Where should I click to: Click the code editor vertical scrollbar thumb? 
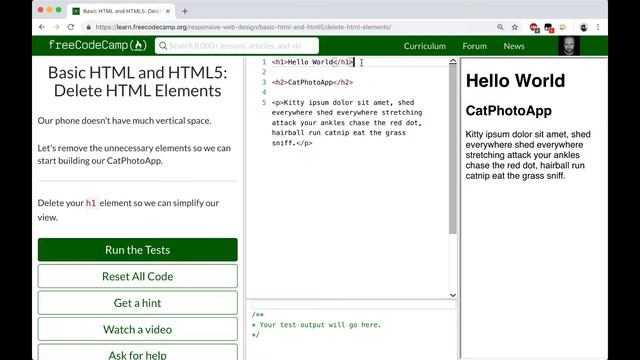click(453, 149)
